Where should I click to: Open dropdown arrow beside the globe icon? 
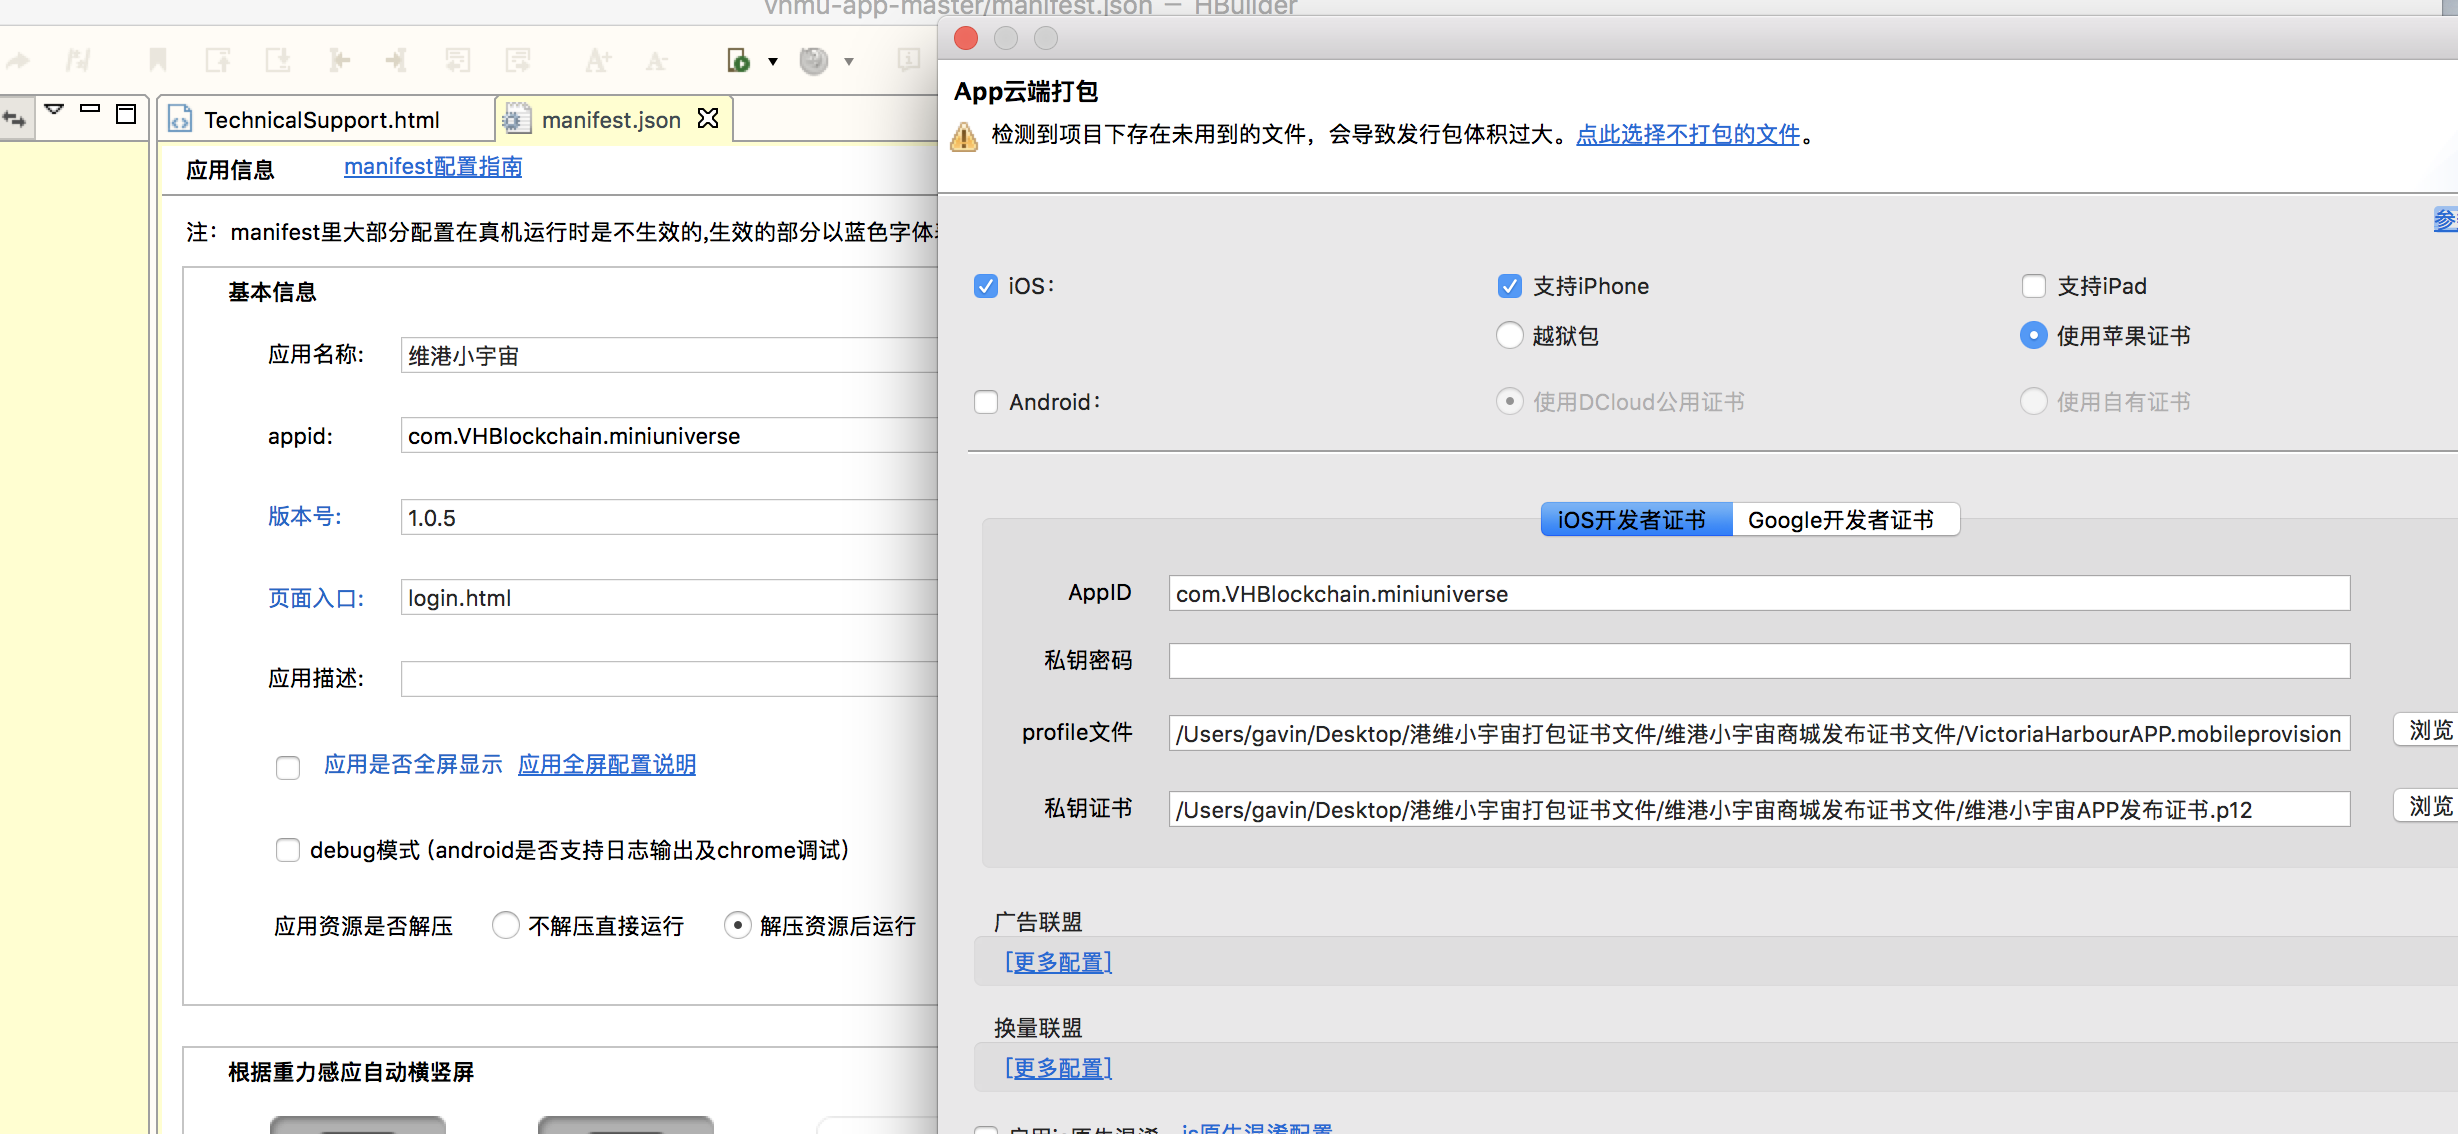click(849, 62)
